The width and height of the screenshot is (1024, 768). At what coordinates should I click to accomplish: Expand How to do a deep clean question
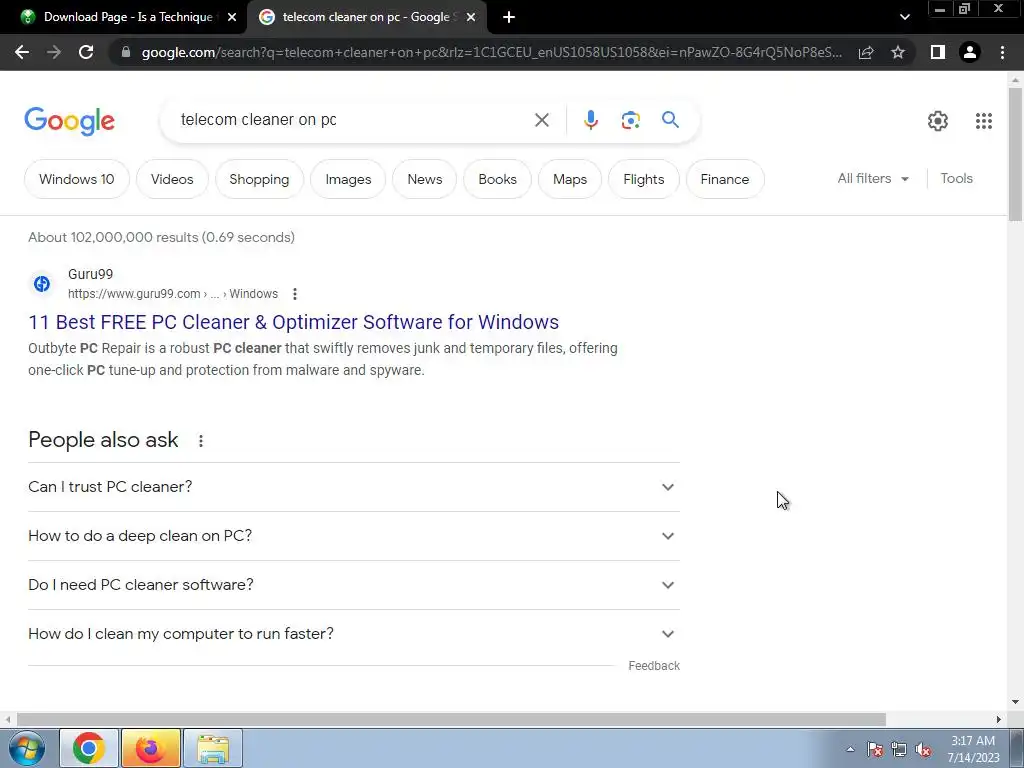coord(354,536)
